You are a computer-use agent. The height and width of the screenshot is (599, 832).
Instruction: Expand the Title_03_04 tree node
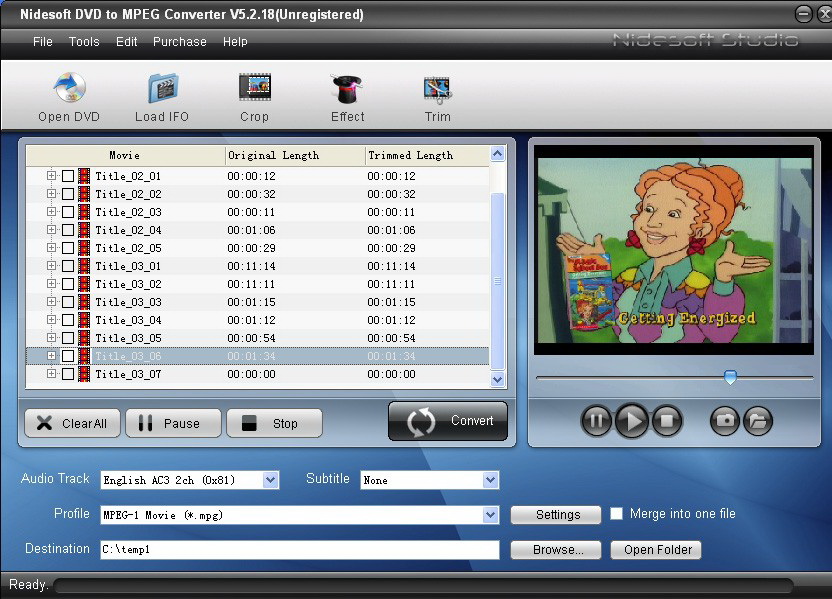(51, 319)
